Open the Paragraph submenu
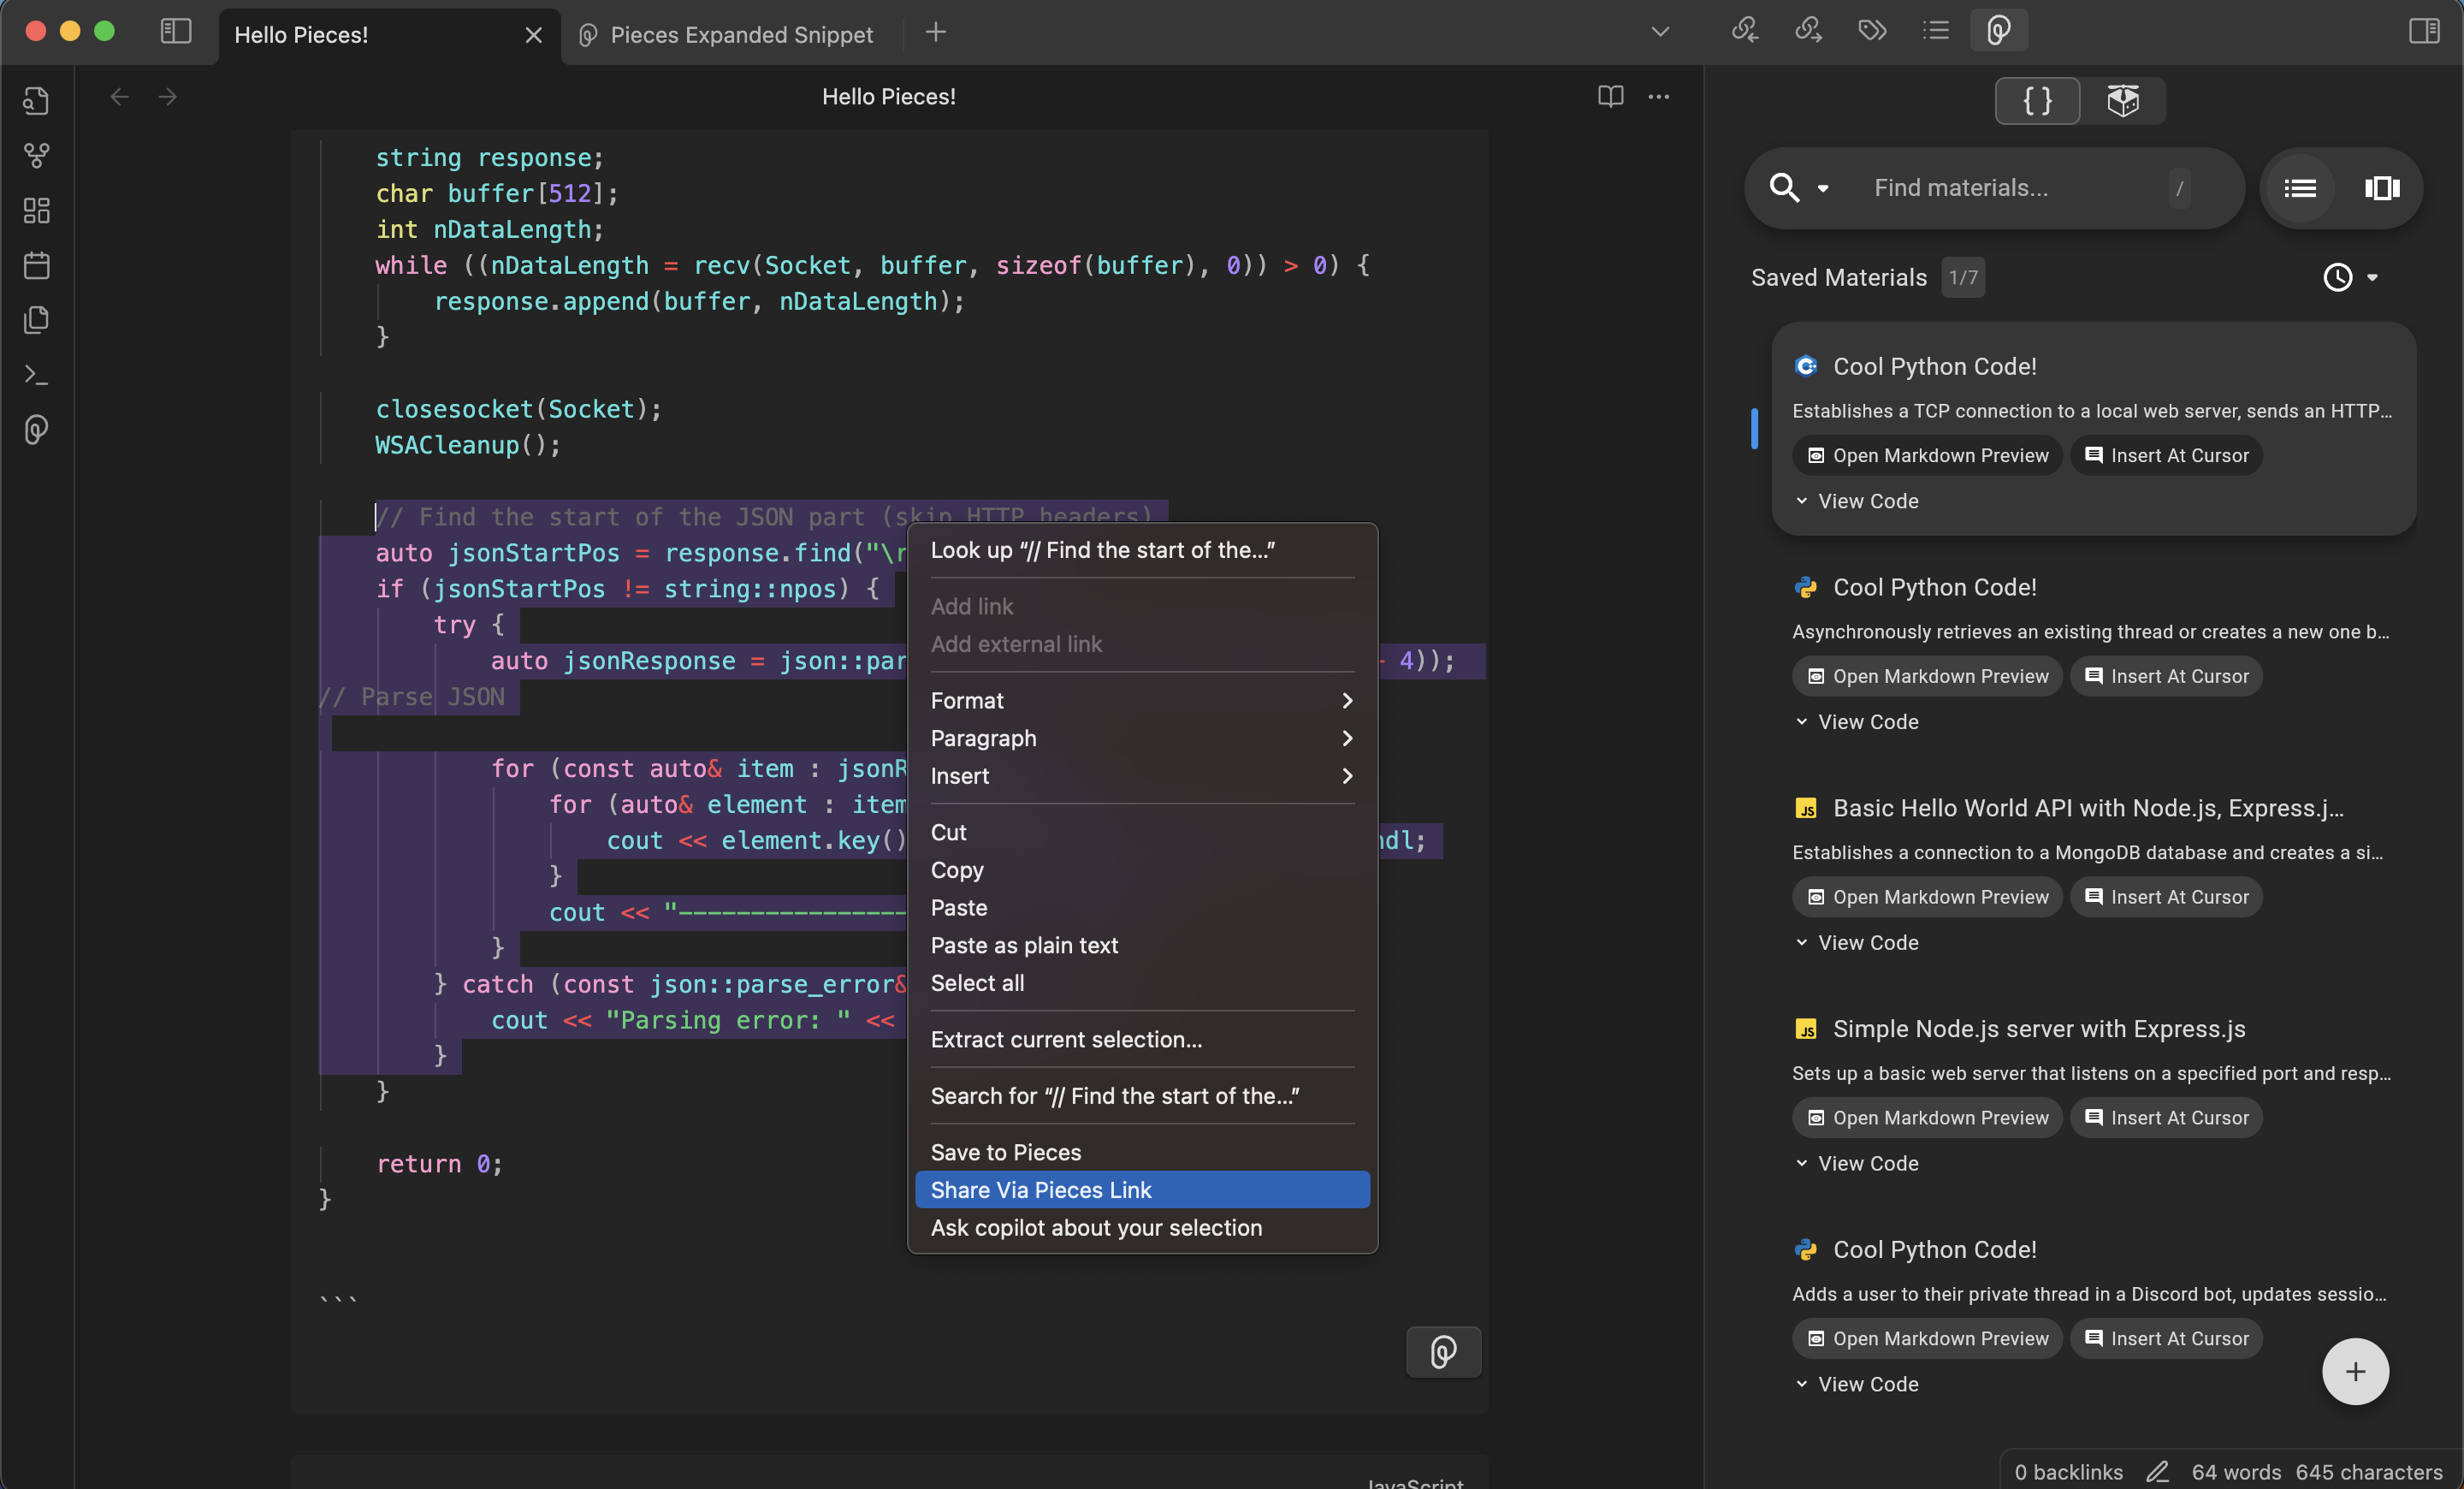 [x=1142, y=738]
